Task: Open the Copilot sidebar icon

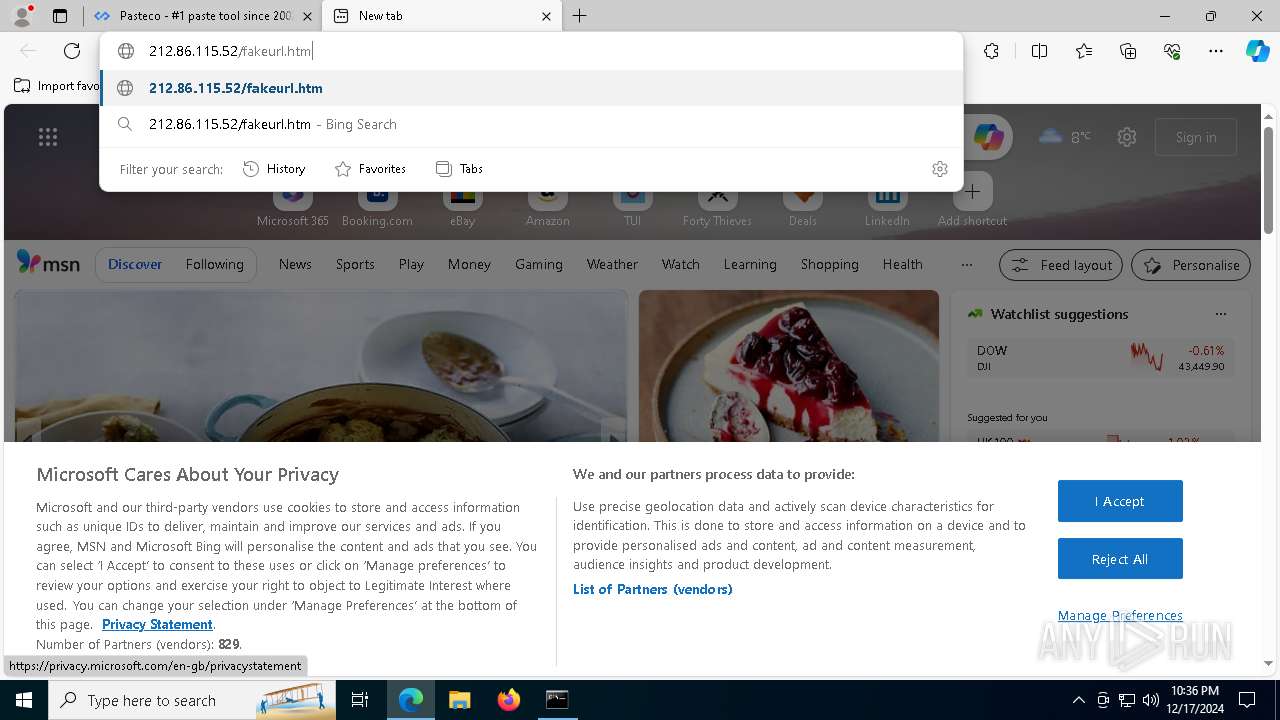Action: click(x=1257, y=51)
